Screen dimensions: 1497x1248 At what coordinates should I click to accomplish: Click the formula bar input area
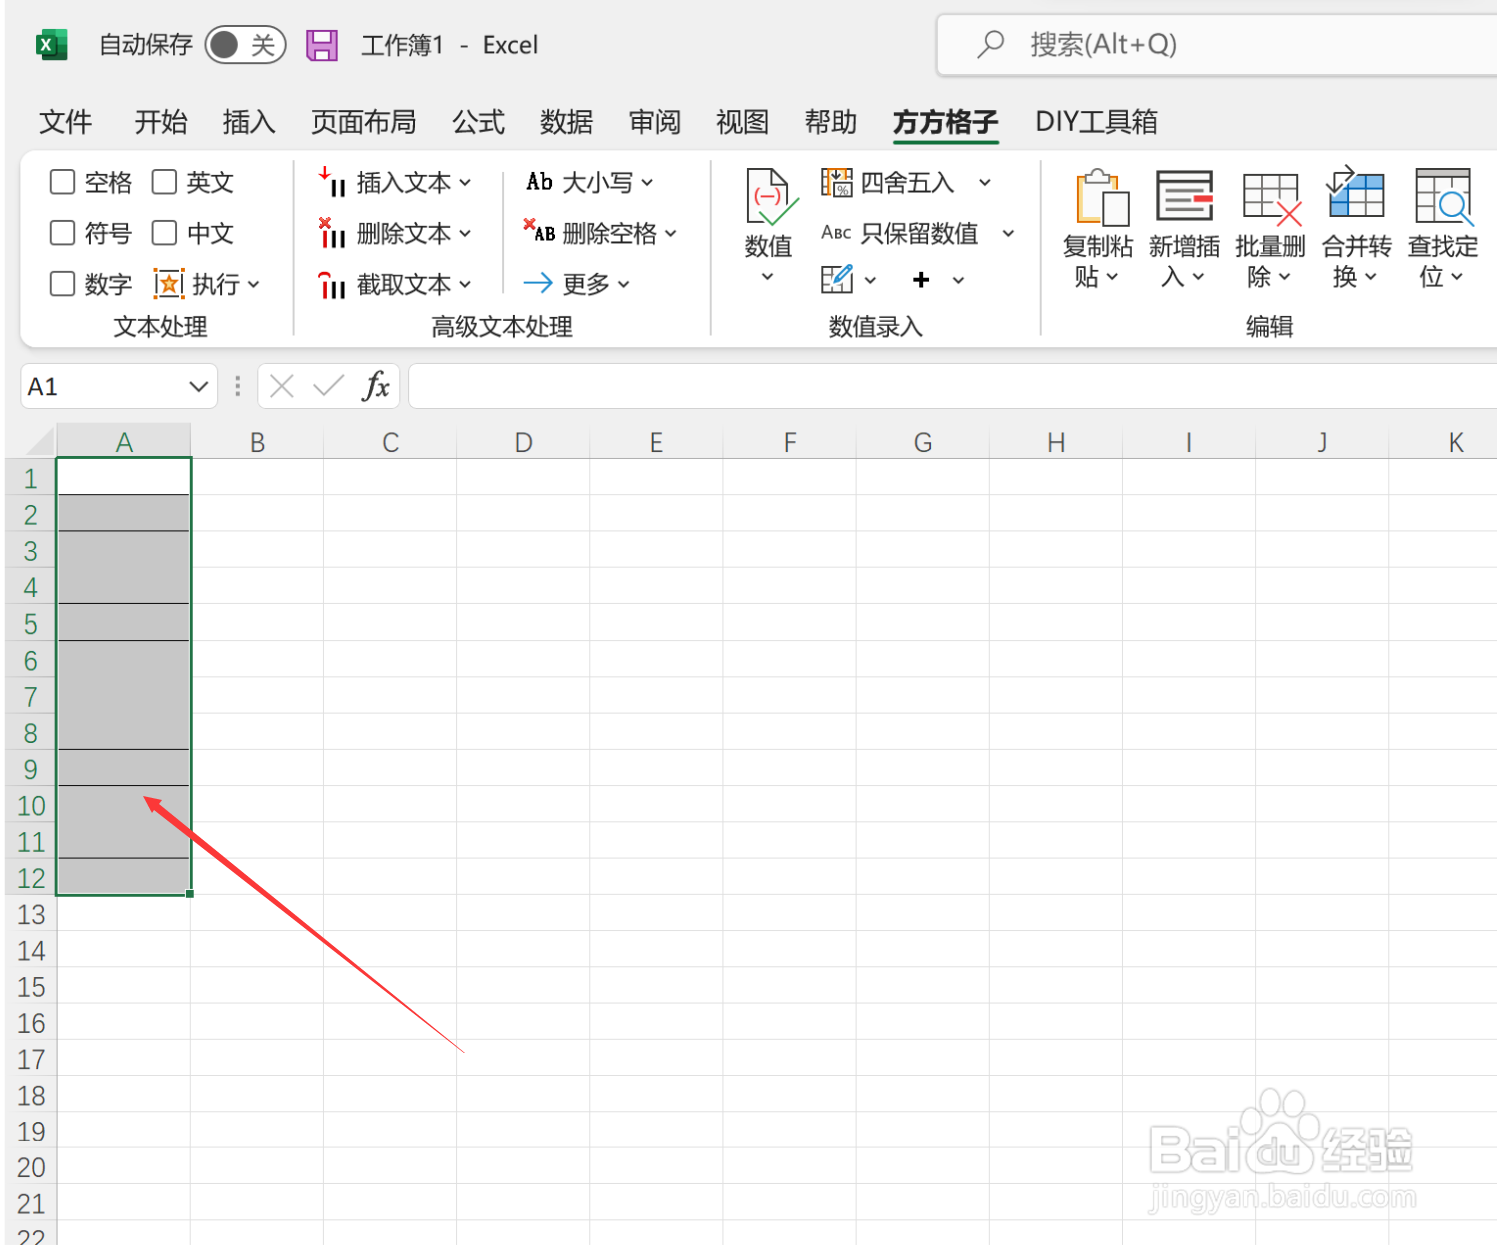(x=952, y=386)
